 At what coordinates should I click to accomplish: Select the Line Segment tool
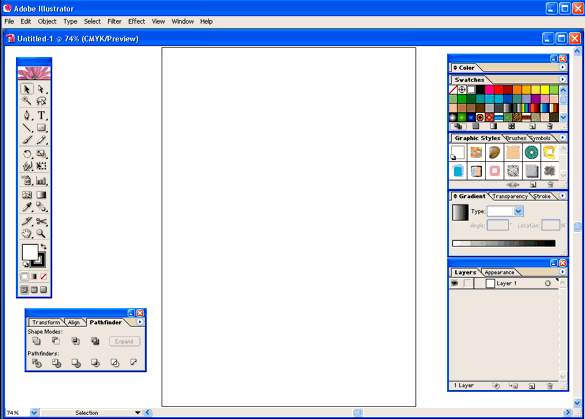pos(26,128)
